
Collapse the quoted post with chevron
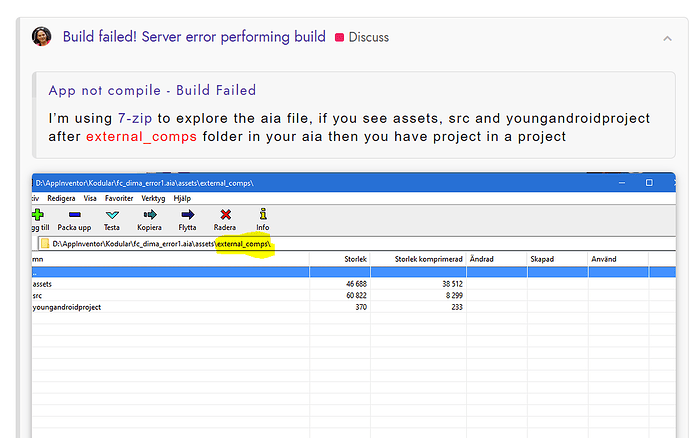coord(667,39)
